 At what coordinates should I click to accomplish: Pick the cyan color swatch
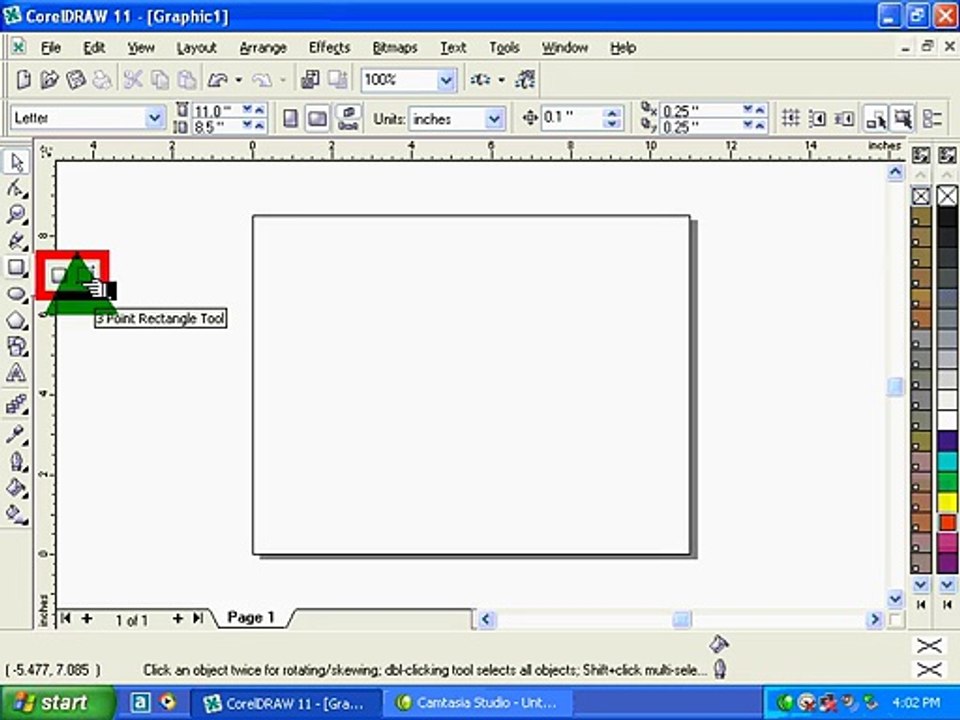947,462
